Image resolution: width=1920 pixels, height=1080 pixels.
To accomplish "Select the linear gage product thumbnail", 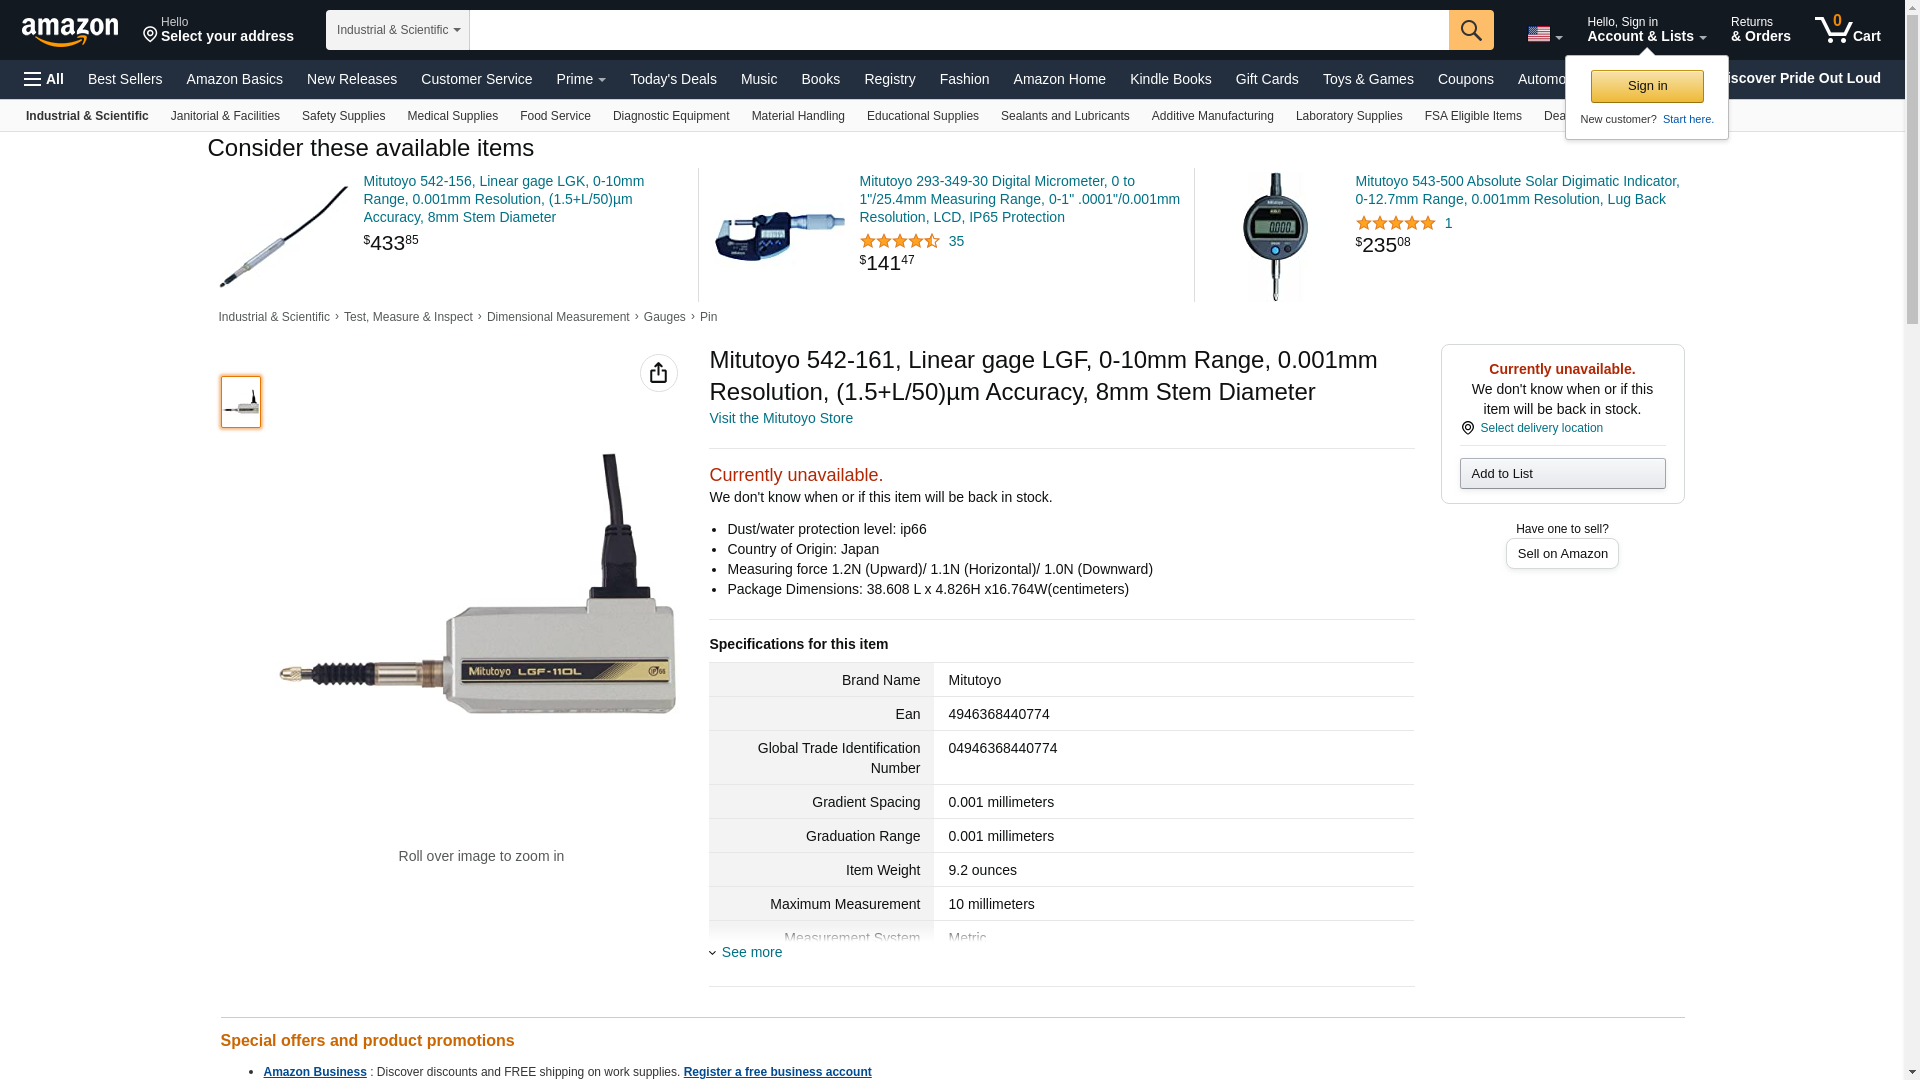I will [x=240, y=401].
